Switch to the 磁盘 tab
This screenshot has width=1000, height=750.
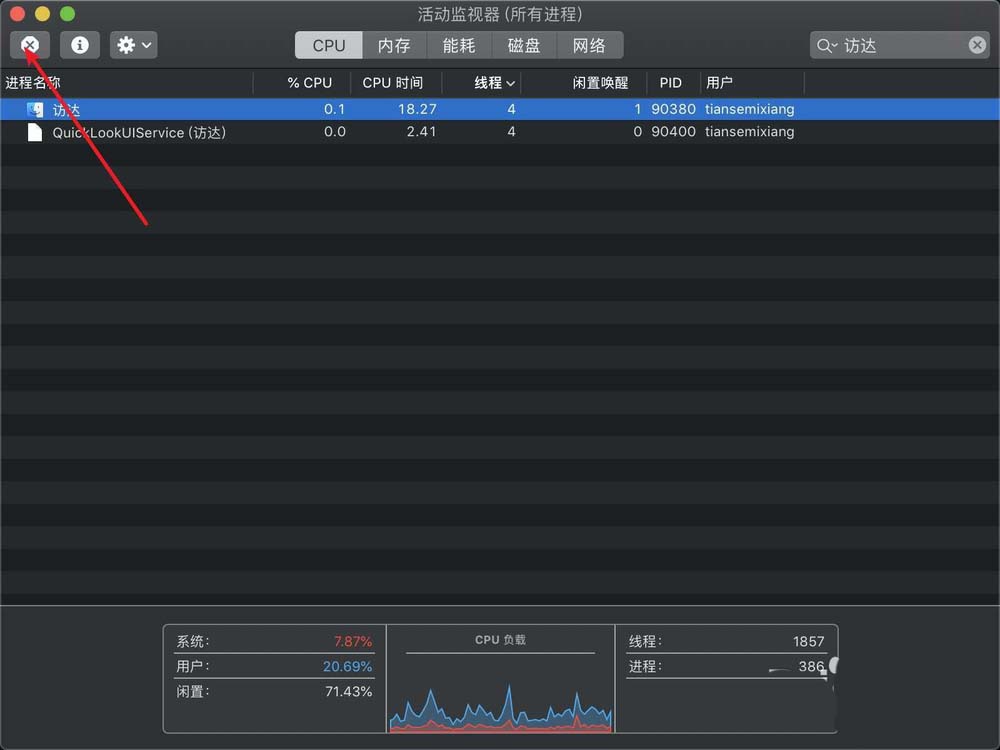click(x=525, y=44)
